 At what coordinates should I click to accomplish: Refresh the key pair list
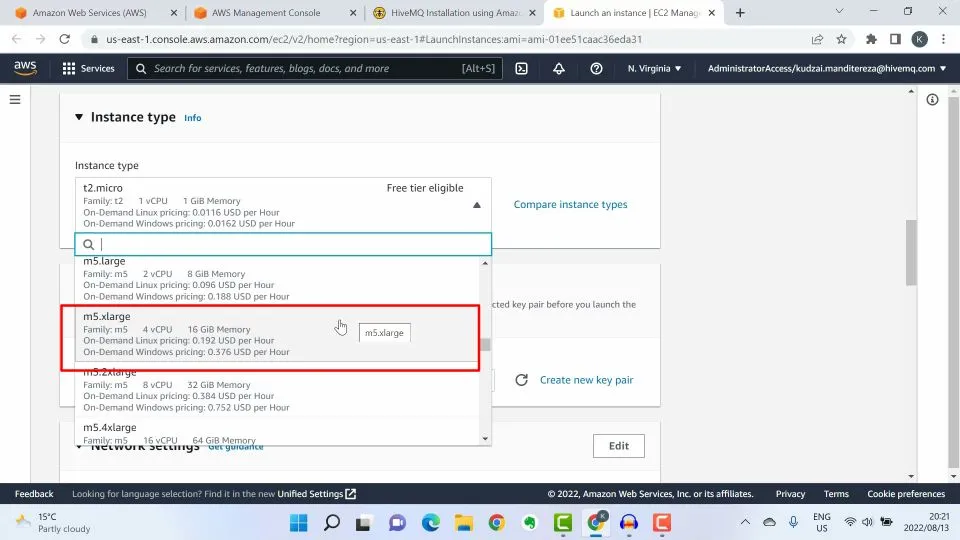click(x=521, y=380)
